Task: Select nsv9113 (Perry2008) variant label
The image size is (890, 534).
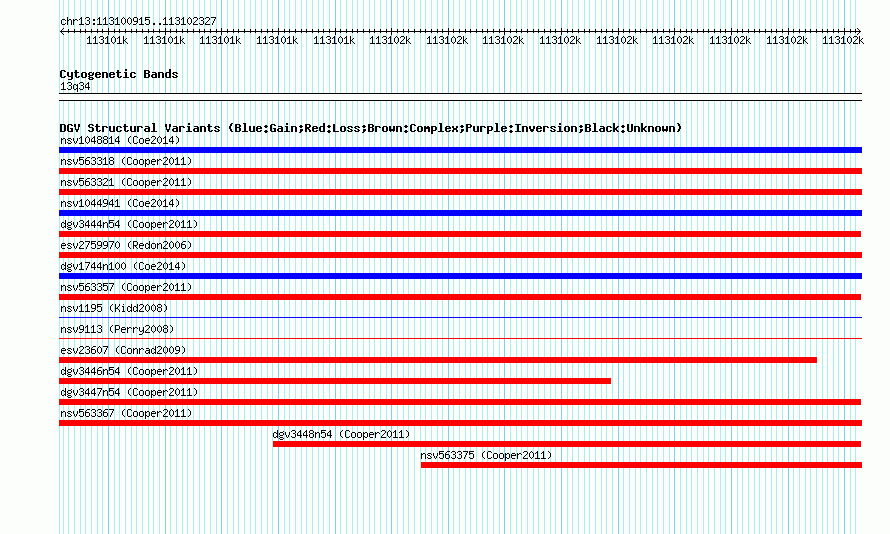Action: 117,329
